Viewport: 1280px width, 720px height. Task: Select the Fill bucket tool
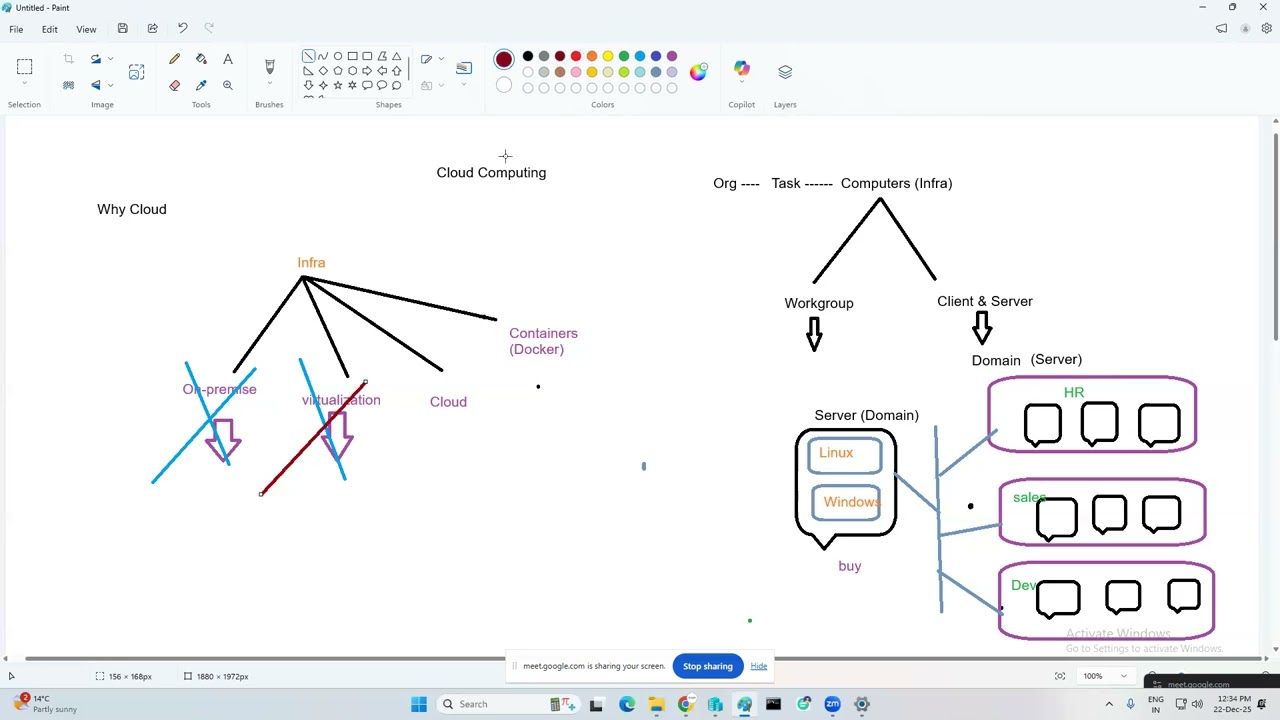(201, 59)
